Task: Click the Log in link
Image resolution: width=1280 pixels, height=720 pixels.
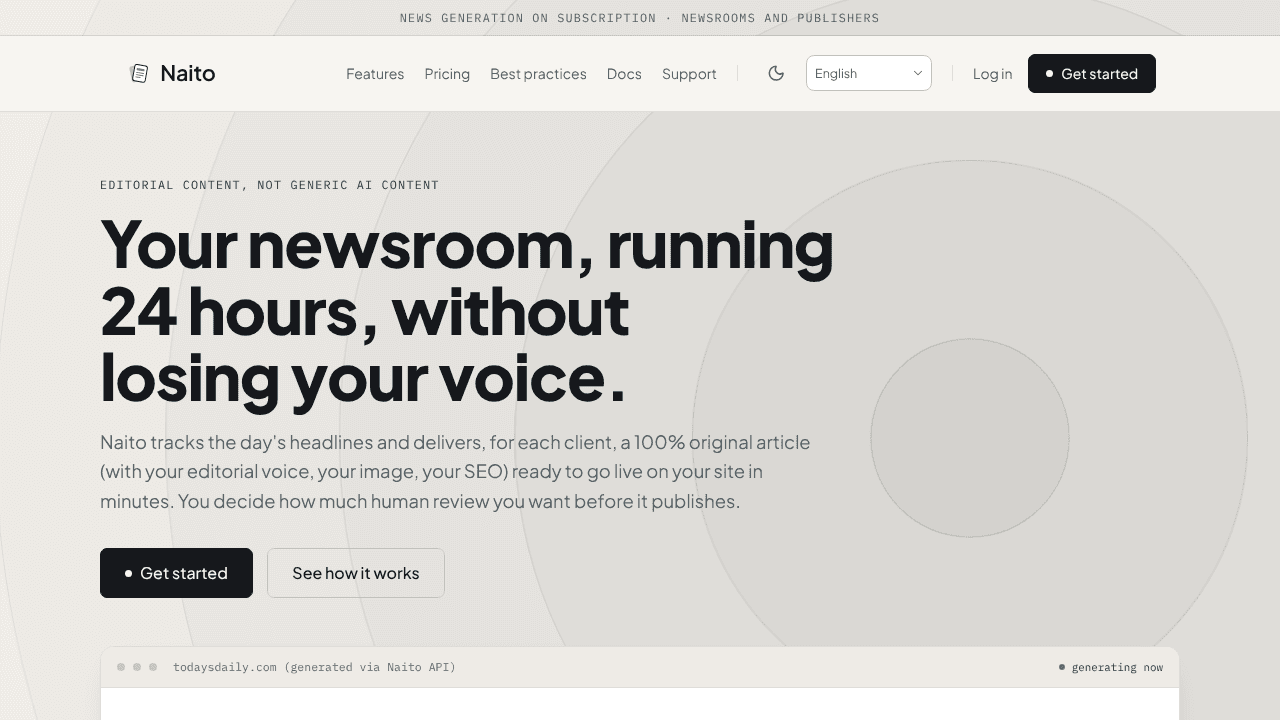Action: (x=992, y=74)
